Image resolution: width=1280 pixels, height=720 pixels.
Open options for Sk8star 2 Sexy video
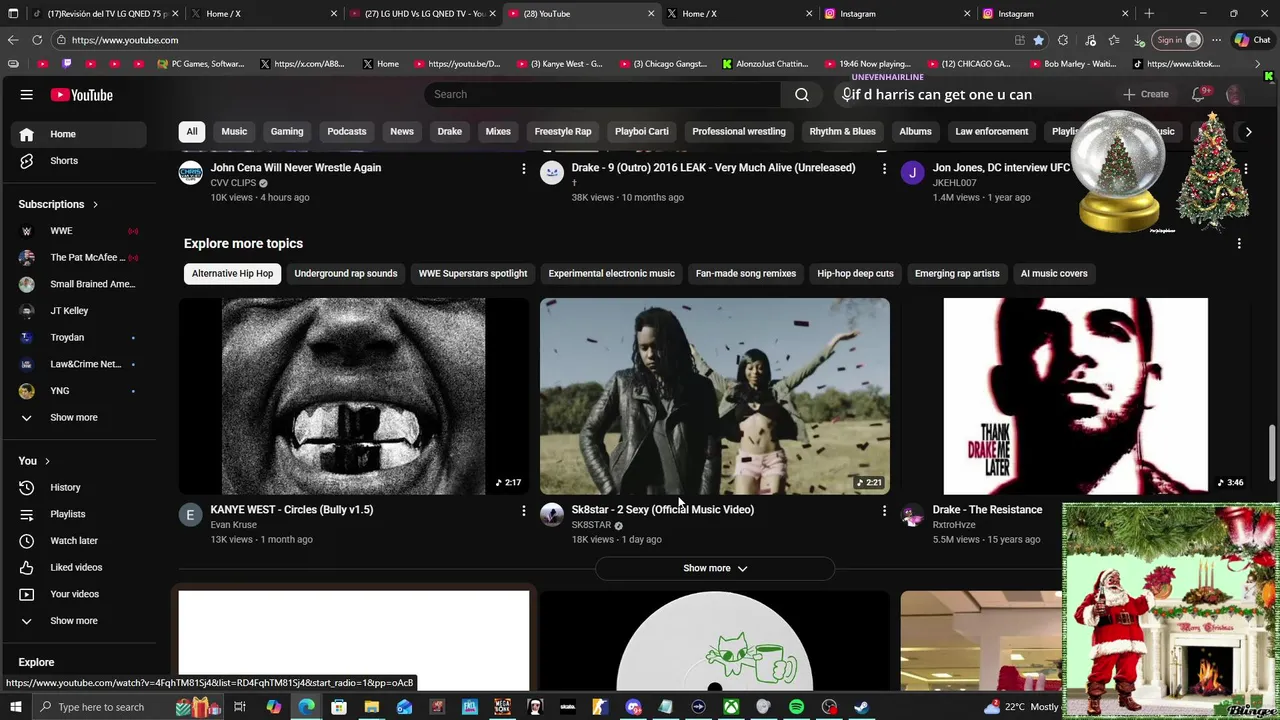coord(884,511)
